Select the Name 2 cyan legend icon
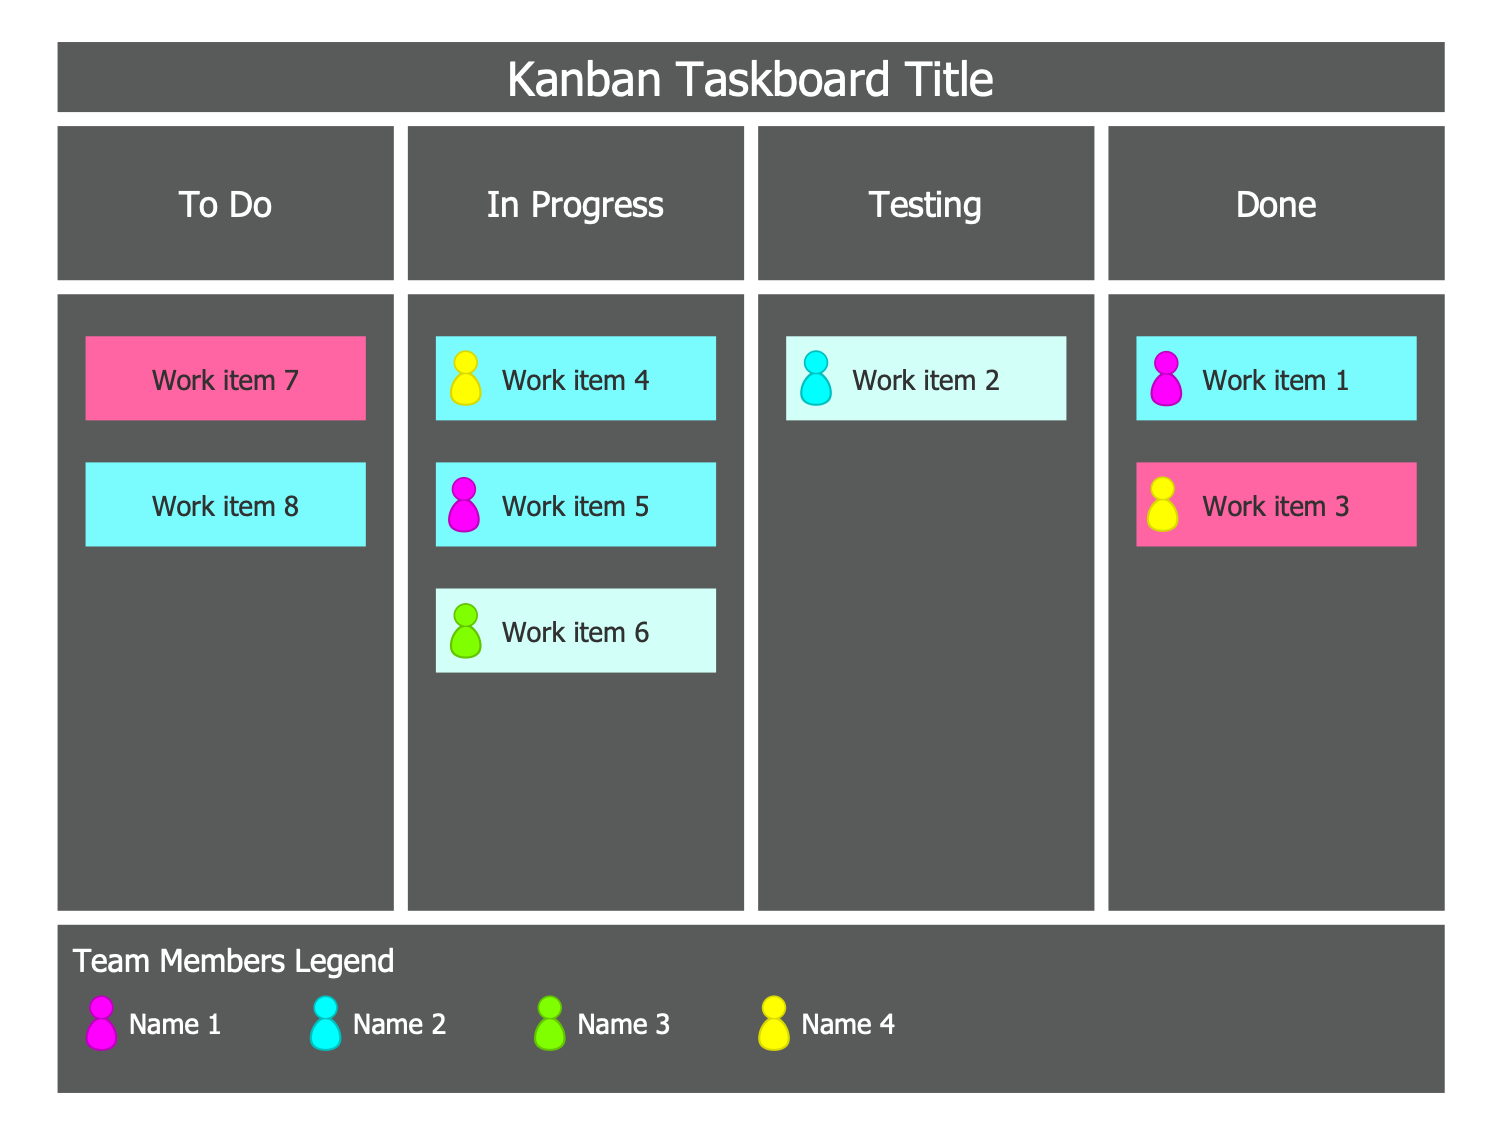 [325, 1023]
